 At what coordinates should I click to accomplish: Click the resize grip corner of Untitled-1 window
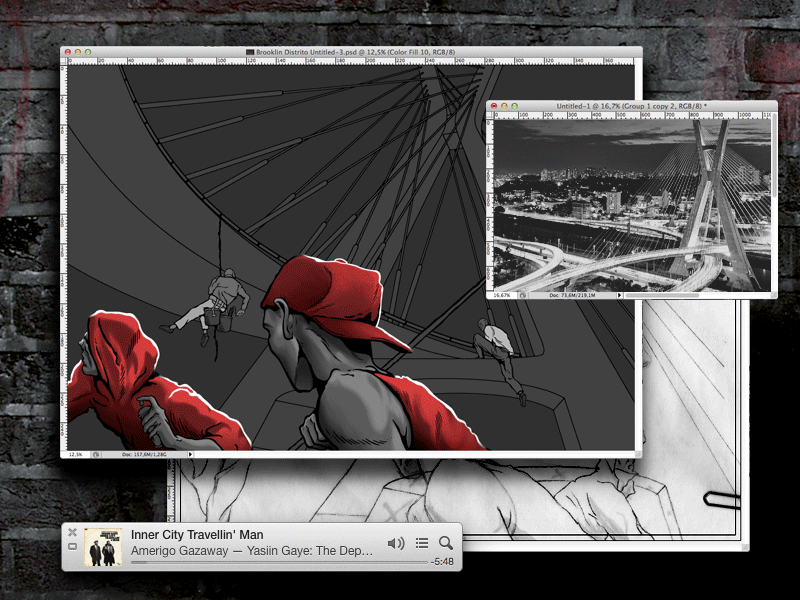tap(774, 295)
